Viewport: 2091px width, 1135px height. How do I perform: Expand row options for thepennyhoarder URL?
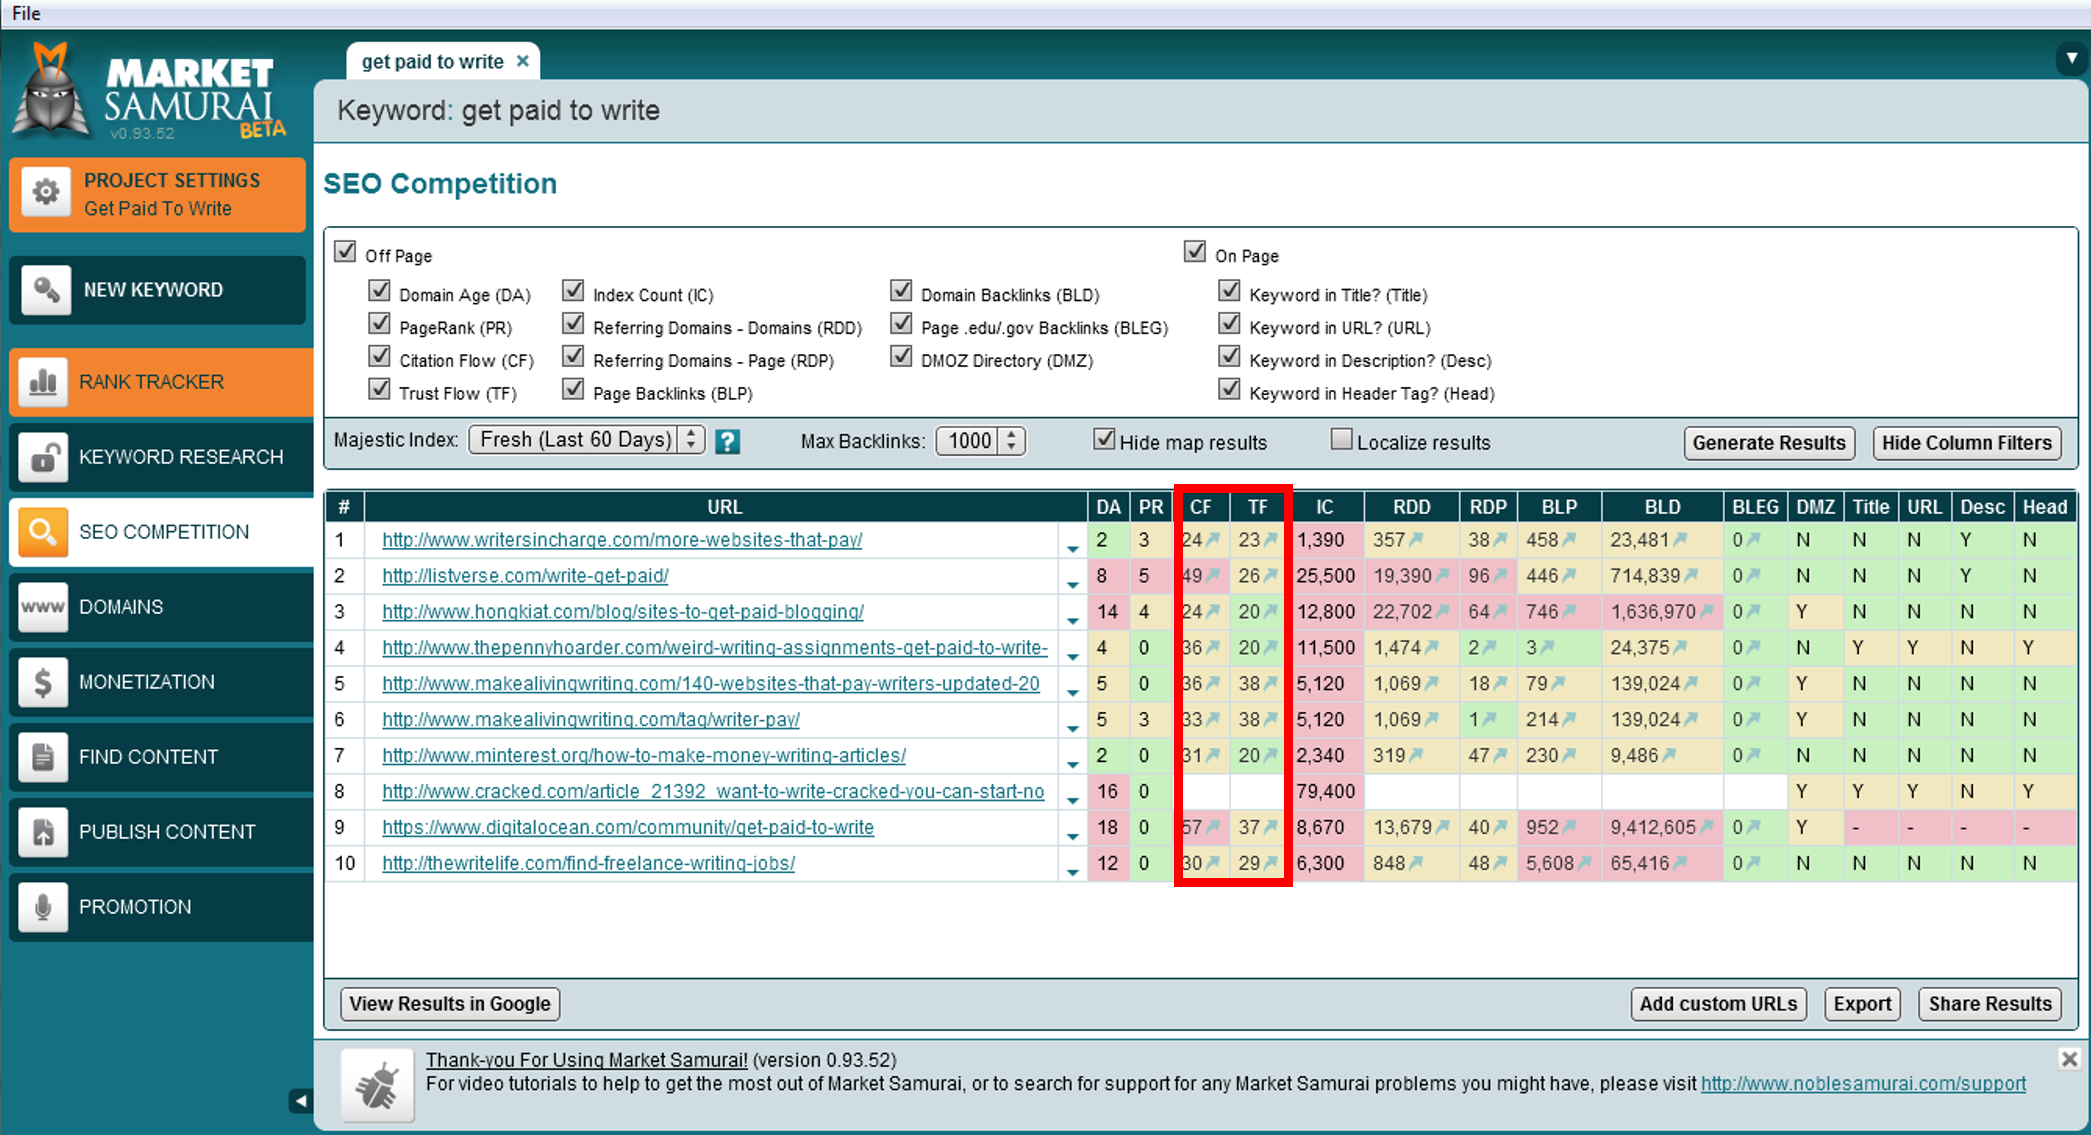point(1072,655)
